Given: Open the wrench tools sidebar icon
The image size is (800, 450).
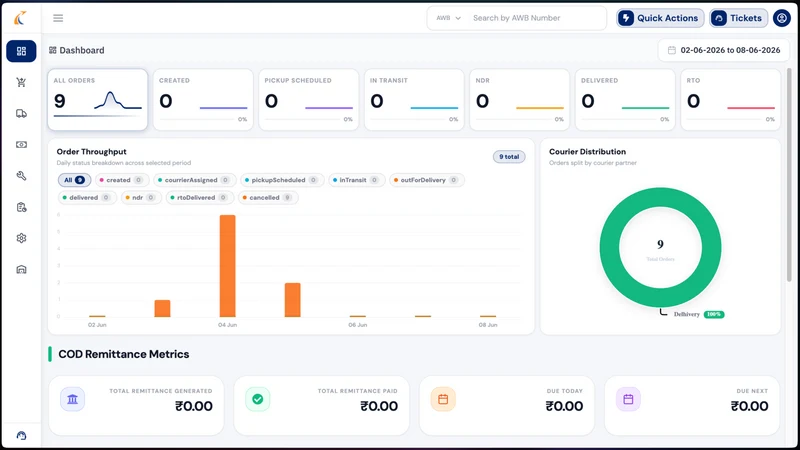Looking at the screenshot, I should pyautogui.click(x=21, y=176).
